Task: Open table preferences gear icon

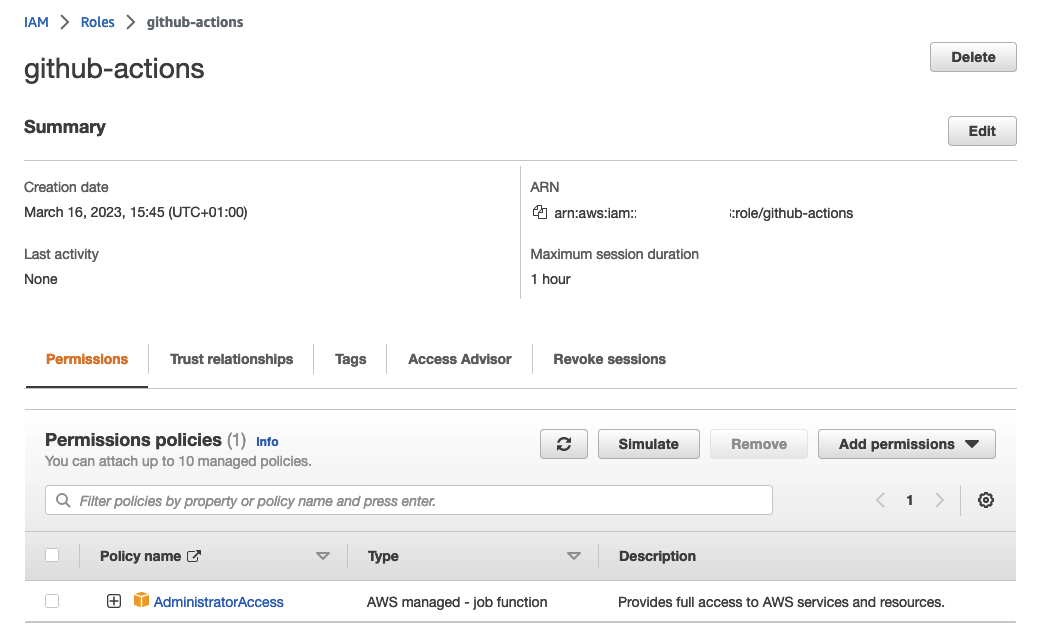Action: pos(986,500)
